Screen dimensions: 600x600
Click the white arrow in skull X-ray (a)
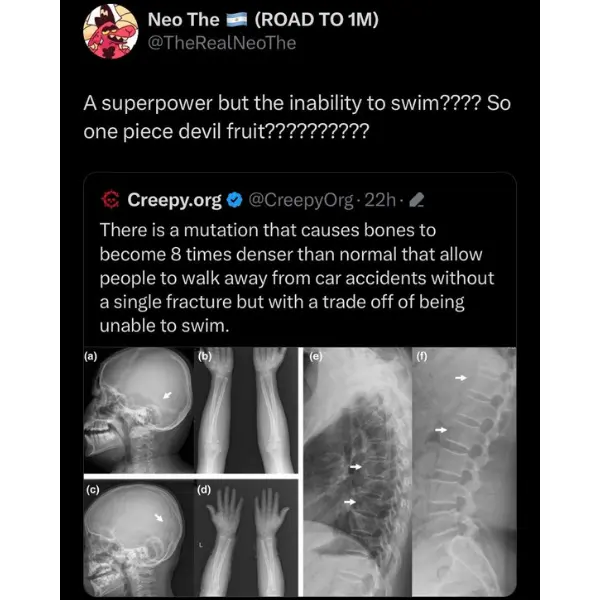(168, 396)
